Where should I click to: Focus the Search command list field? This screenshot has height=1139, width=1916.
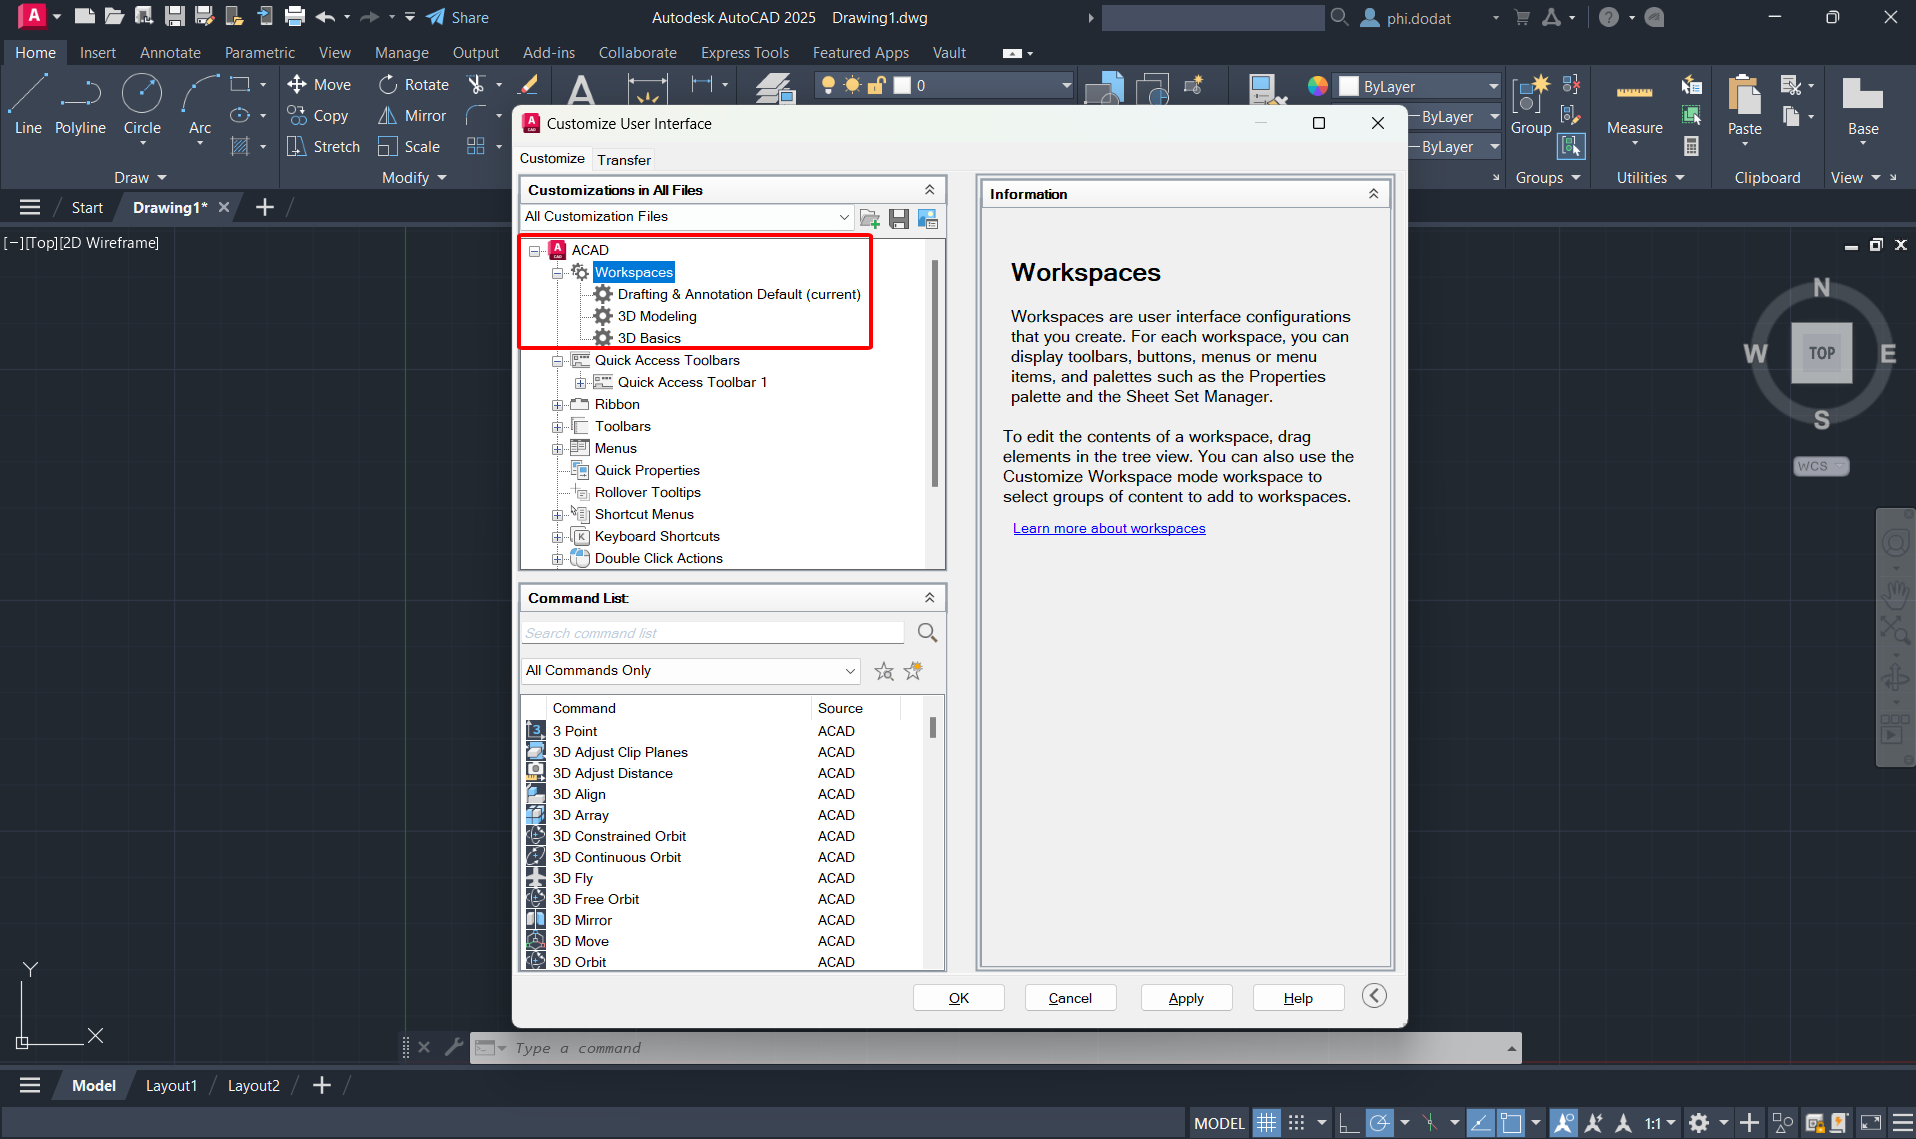point(713,633)
